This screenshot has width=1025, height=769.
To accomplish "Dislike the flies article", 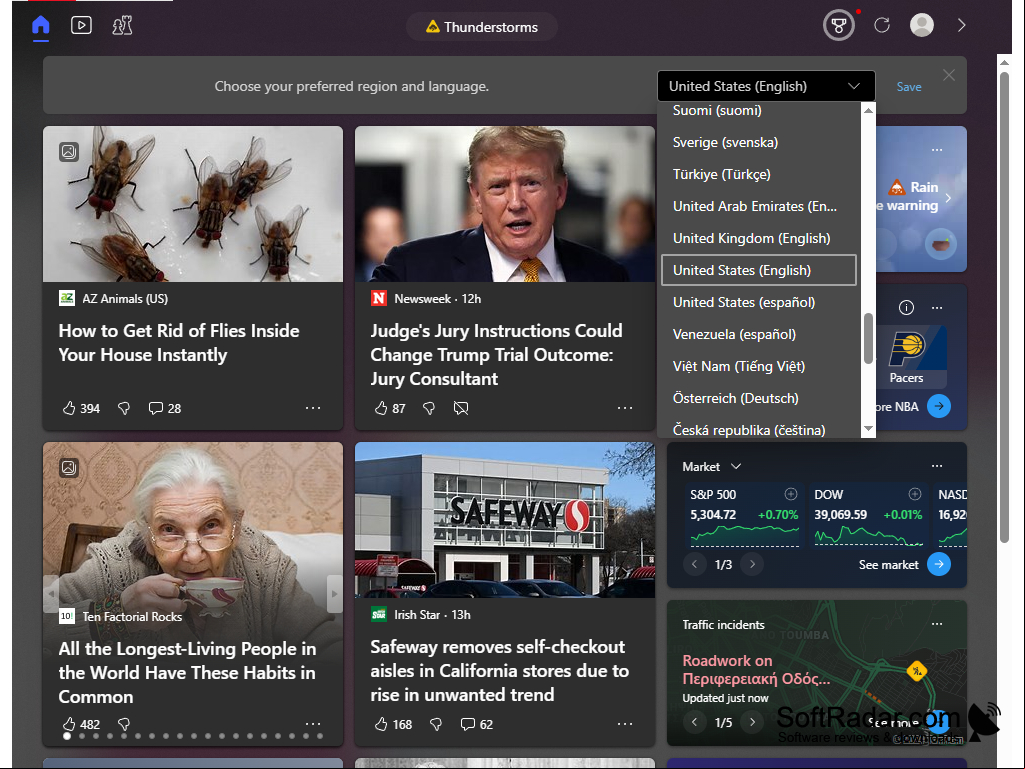I will pos(124,408).
